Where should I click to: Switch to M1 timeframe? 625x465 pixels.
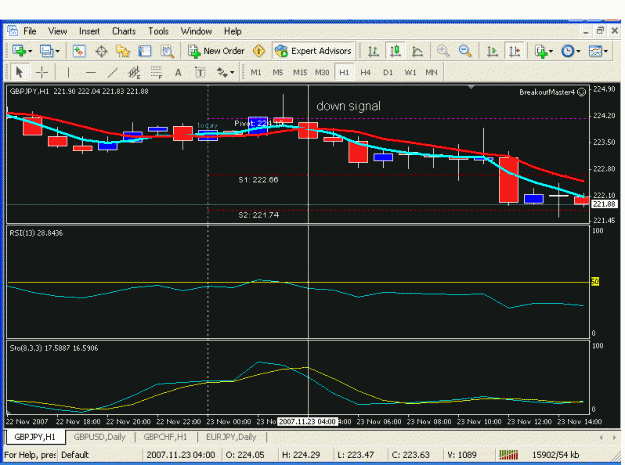tap(256, 73)
